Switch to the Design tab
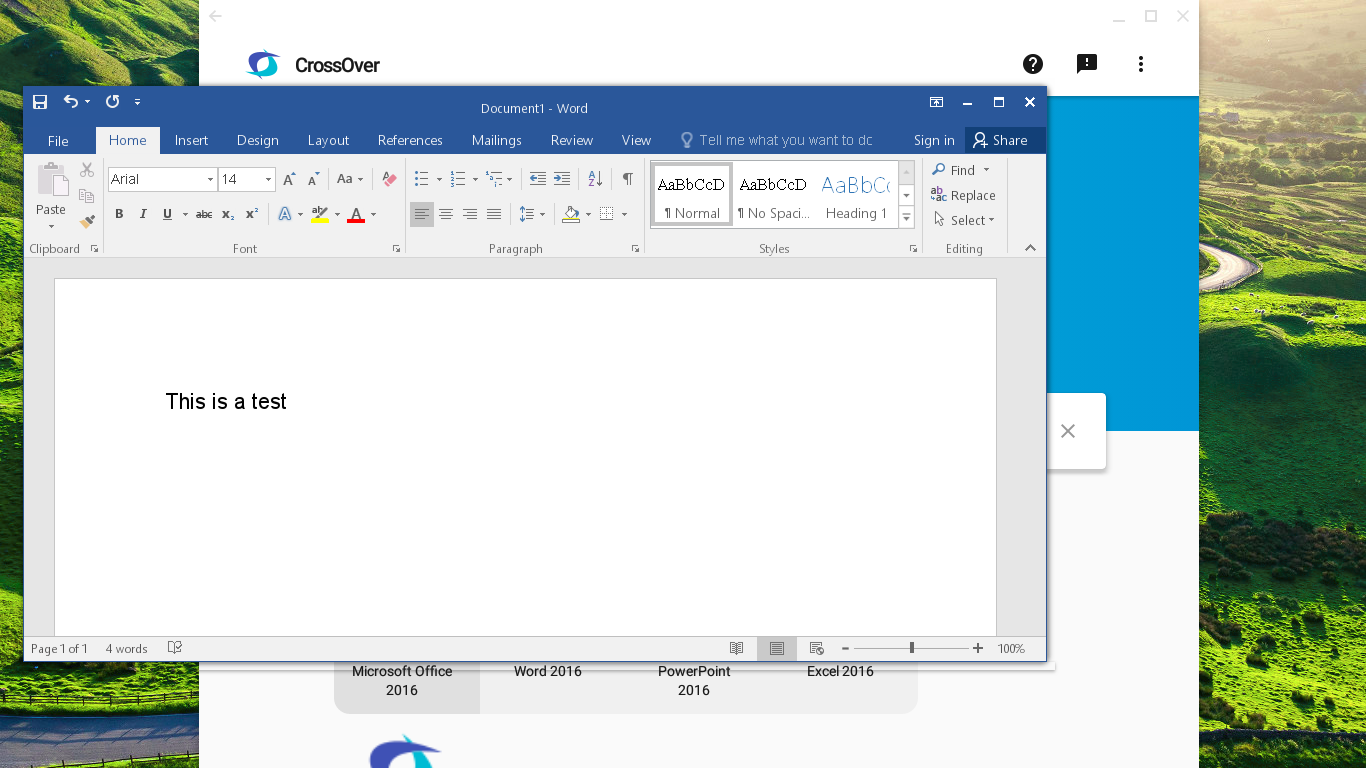Image resolution: width=1366 pixels, height=768 pixels. (258, 140)
